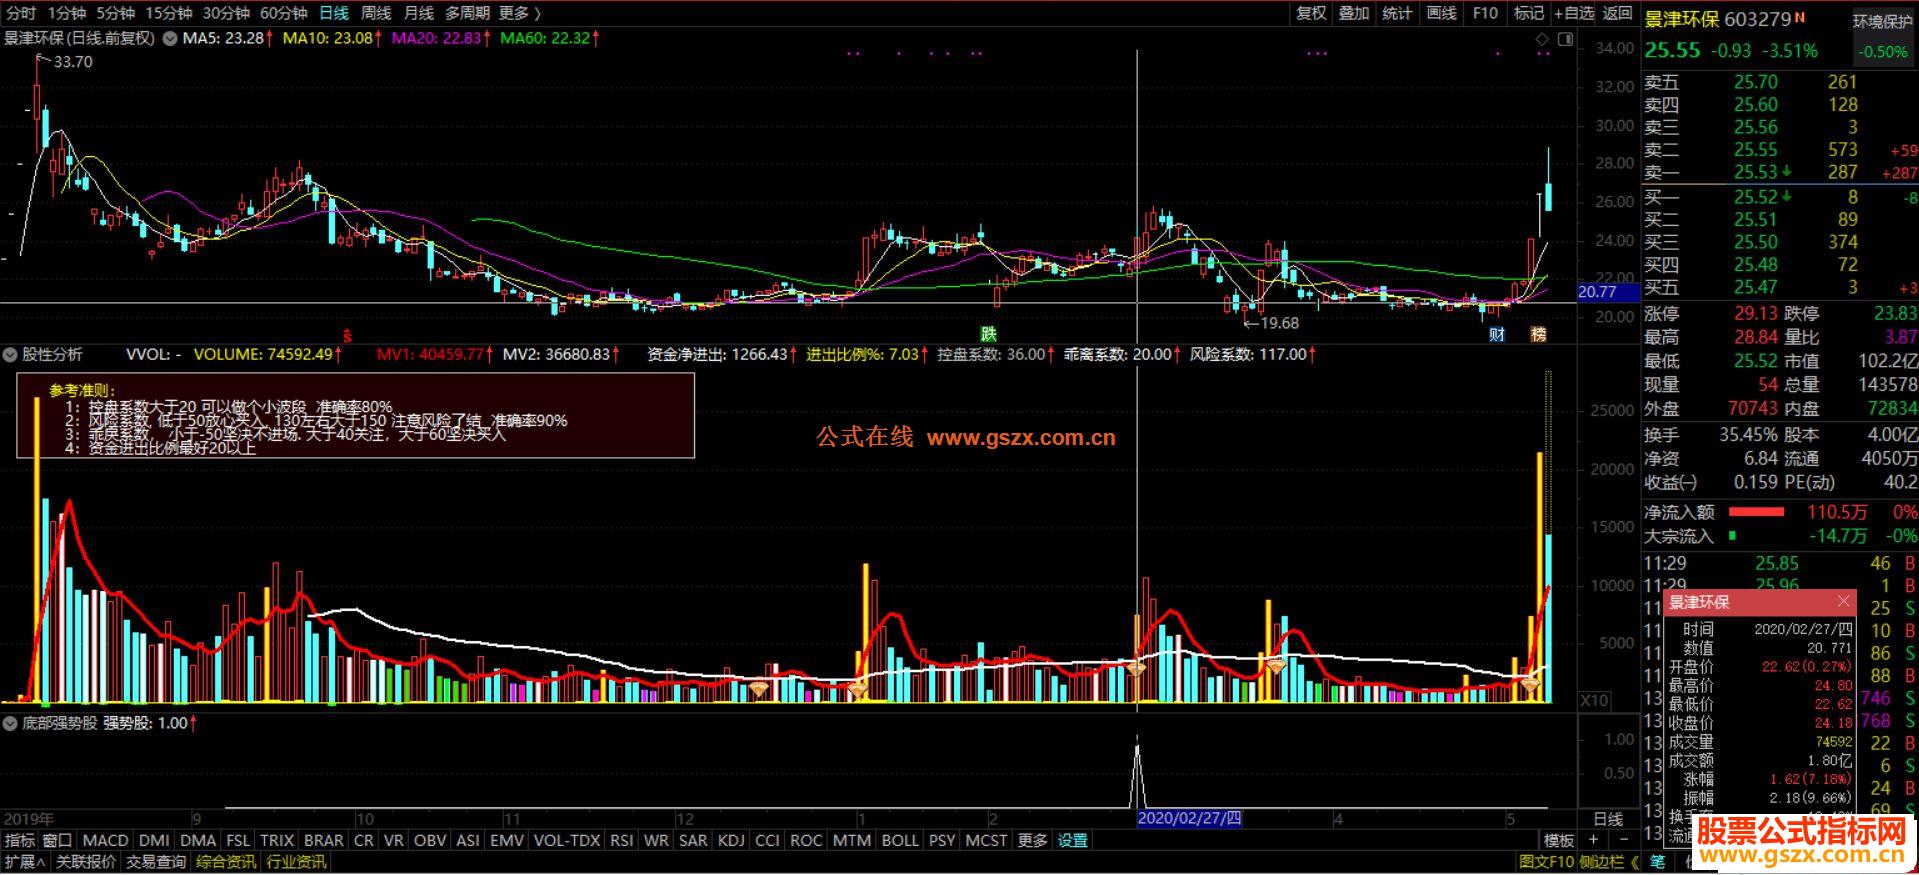Switch to the 5分钟 period tab
Screen dimensions: 1919x875
(x=115, y=13)
